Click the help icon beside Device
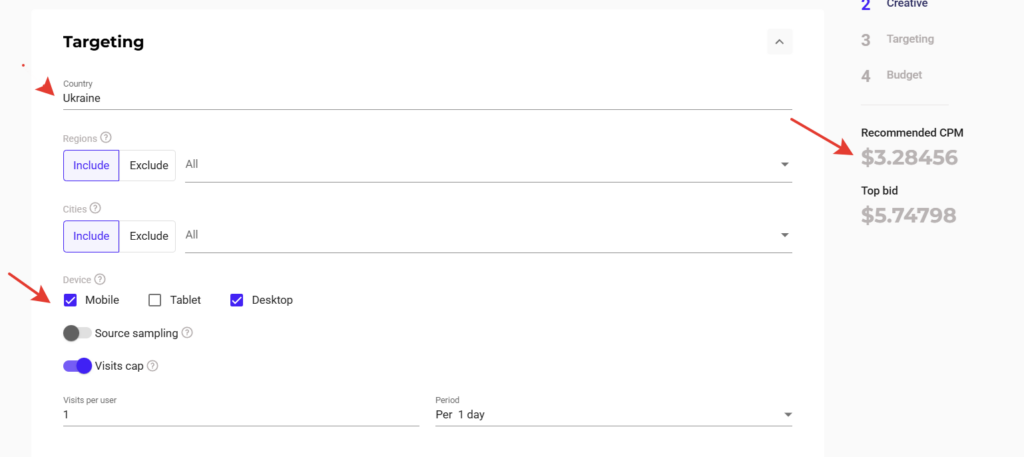Image resolution: width=1024 pixels, height=457 pixels. click(100, 279)
